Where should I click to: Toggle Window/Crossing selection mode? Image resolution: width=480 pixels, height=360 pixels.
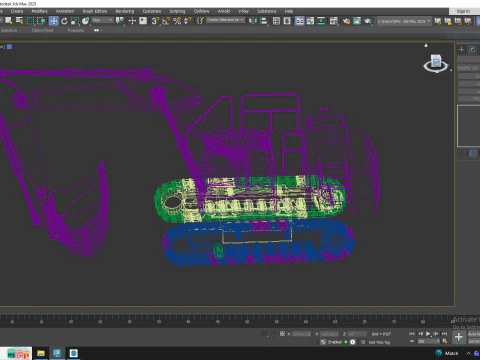tap(41, 21)
